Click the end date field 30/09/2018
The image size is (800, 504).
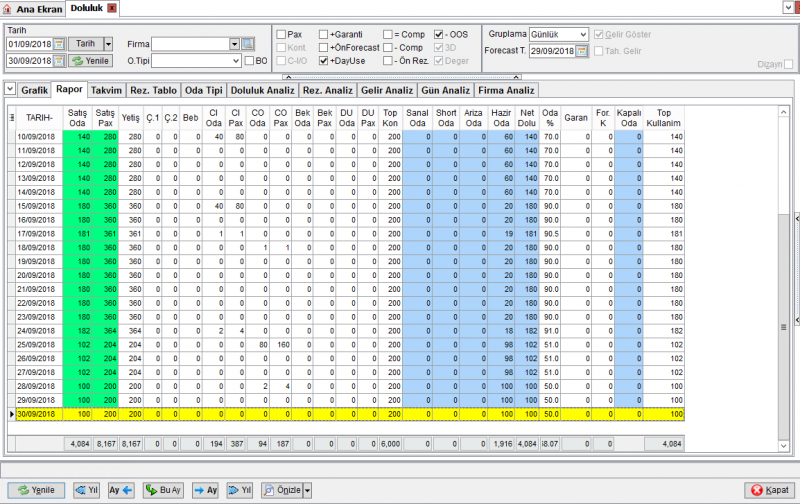pyautogui.click(x=30, y=61)
